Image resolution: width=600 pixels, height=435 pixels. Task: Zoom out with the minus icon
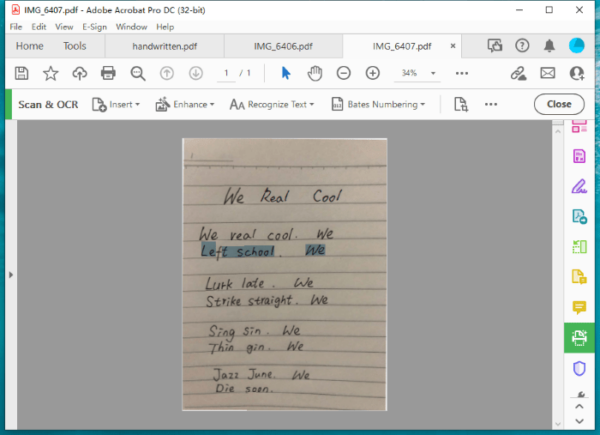point(344,73)
